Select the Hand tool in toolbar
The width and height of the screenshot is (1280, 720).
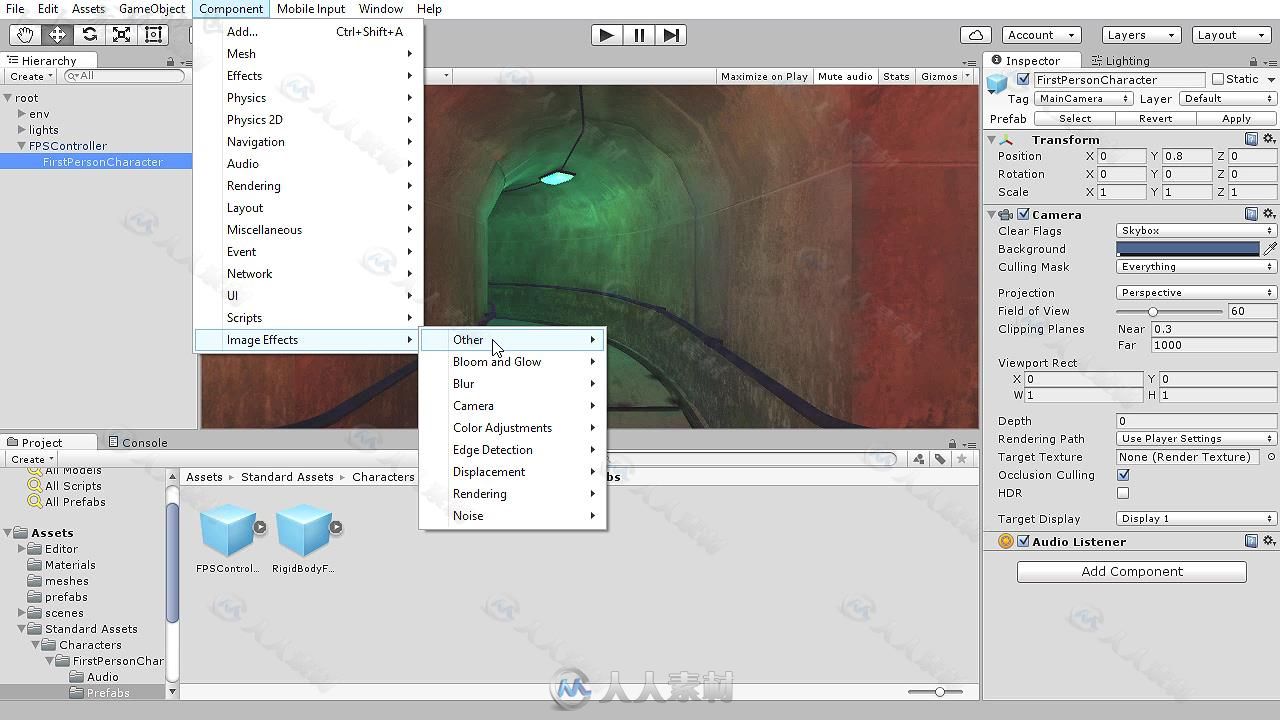tap(25, 34)
